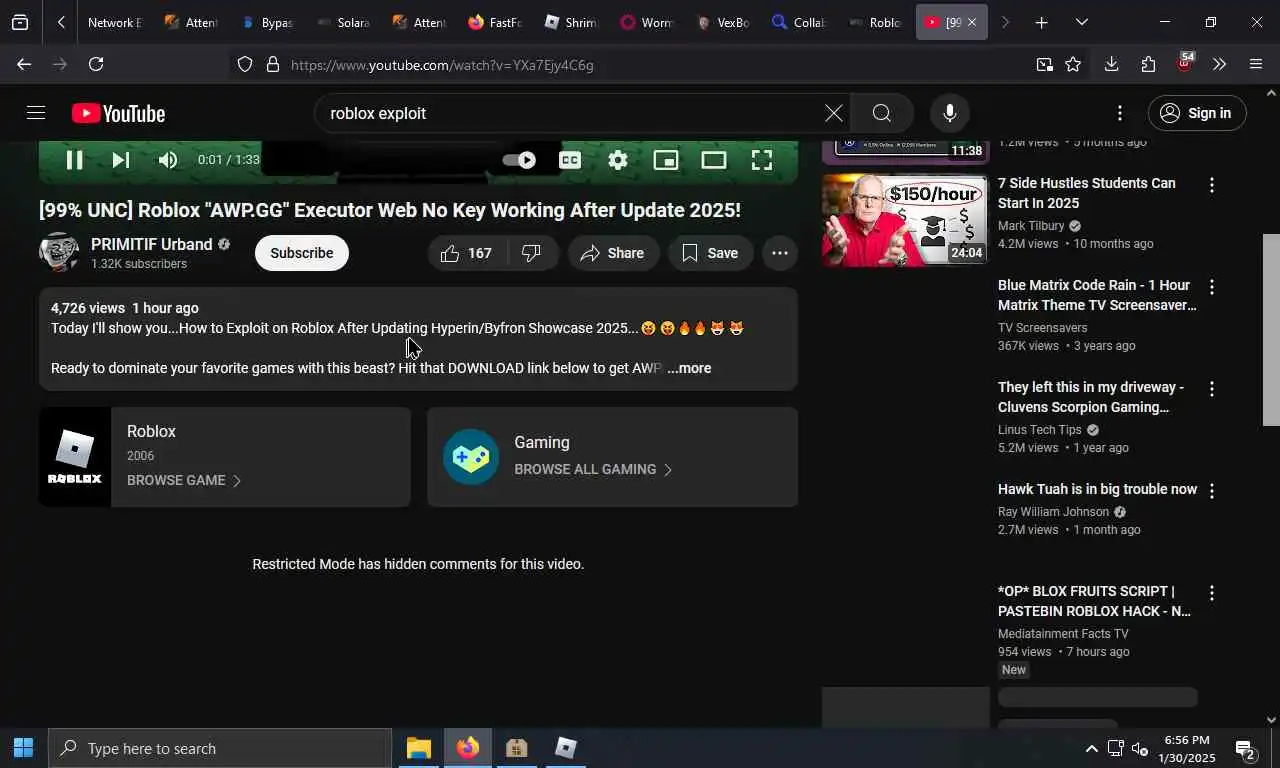Subscribe to PRIMITIF Urband channel
The width and height of the screenshot is (1280, 768).
click(302, 253)
